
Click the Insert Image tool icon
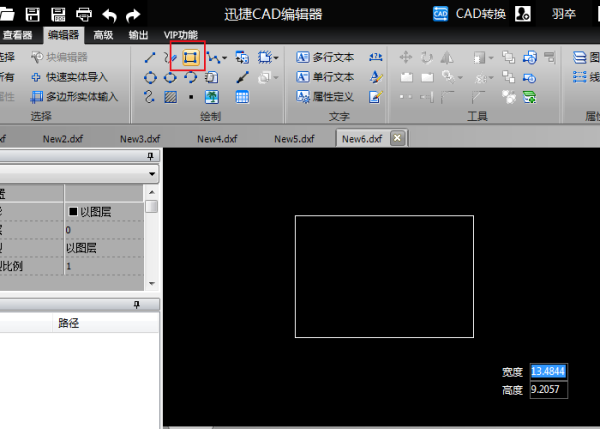point(212,97)
